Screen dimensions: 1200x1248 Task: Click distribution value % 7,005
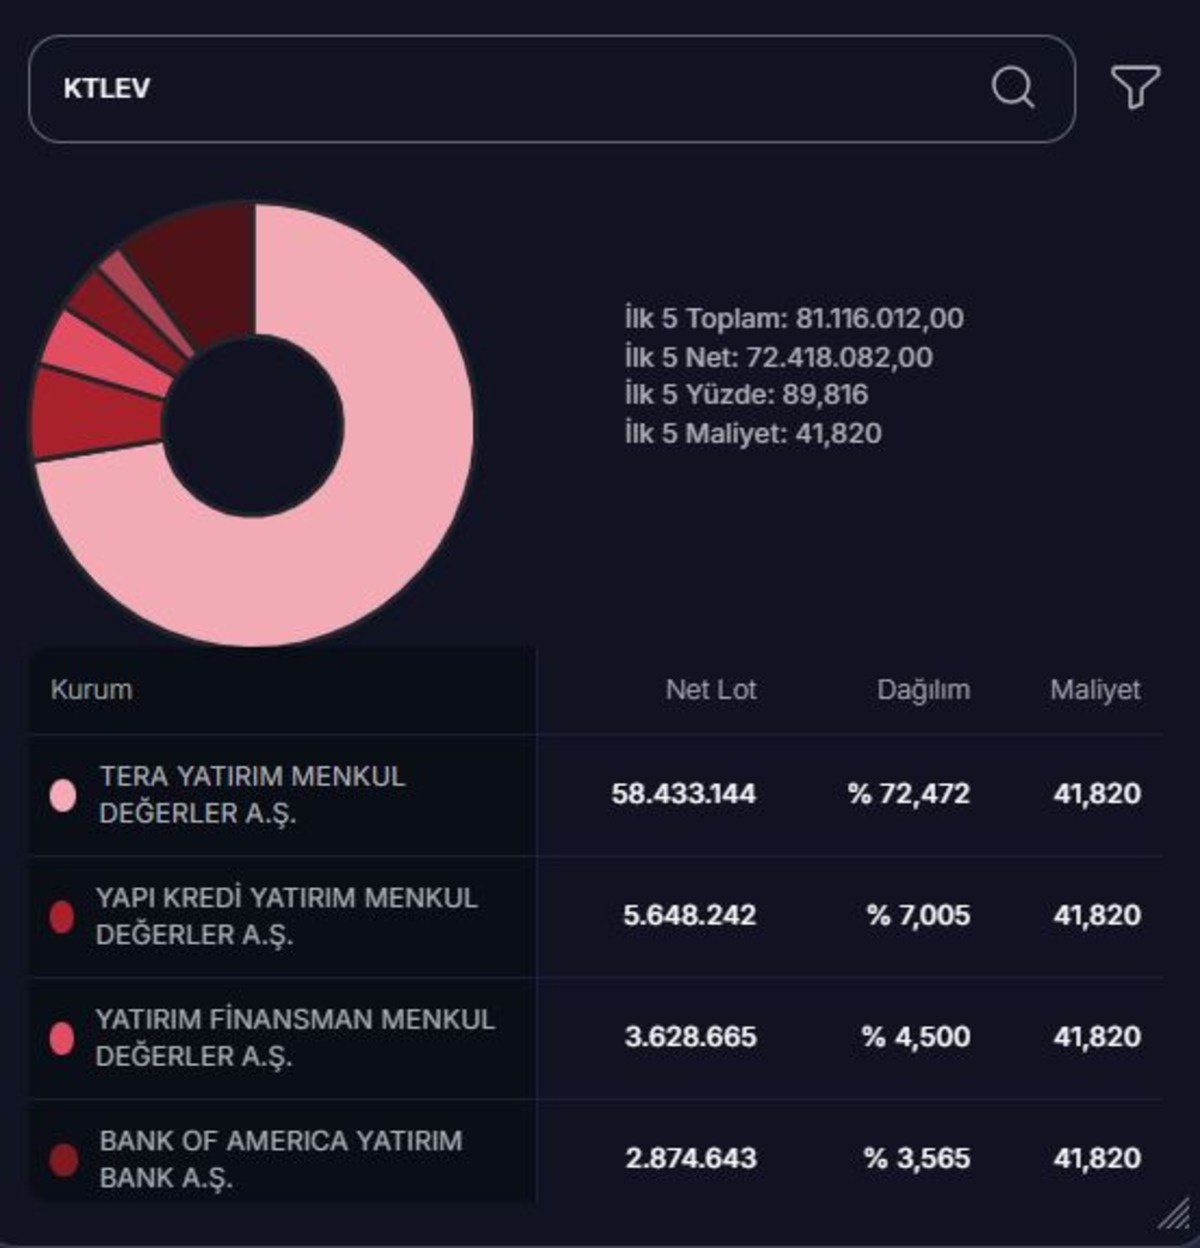point(918,916)
